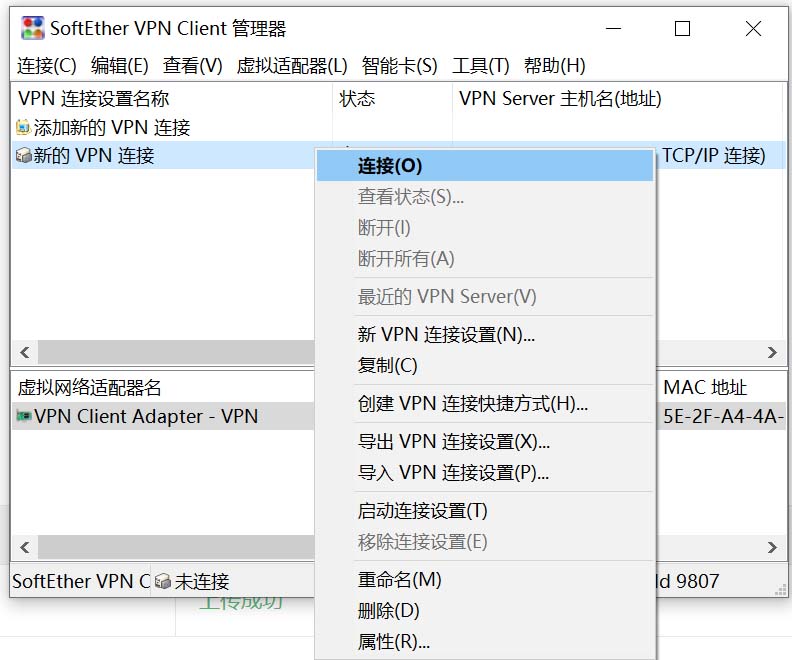Select 创建 VPN 连接快捷方式(H)... option
Viewport: 792px width, 660px height.
click(472, 404)
